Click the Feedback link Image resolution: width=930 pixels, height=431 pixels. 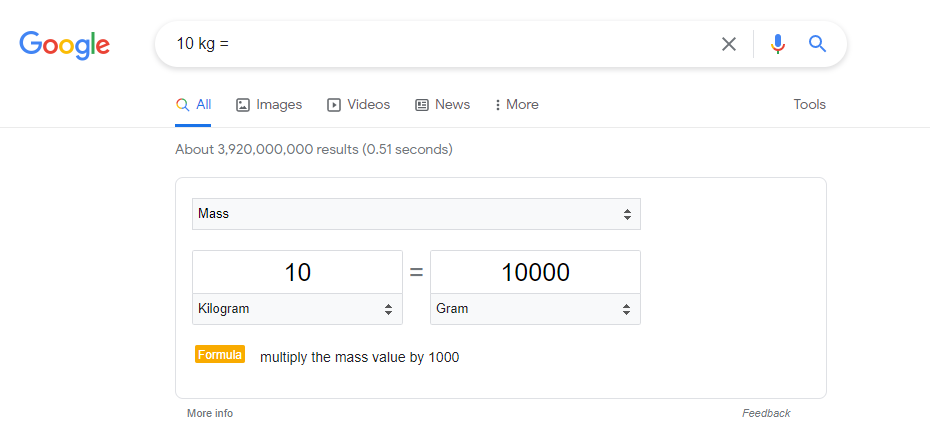766,413
